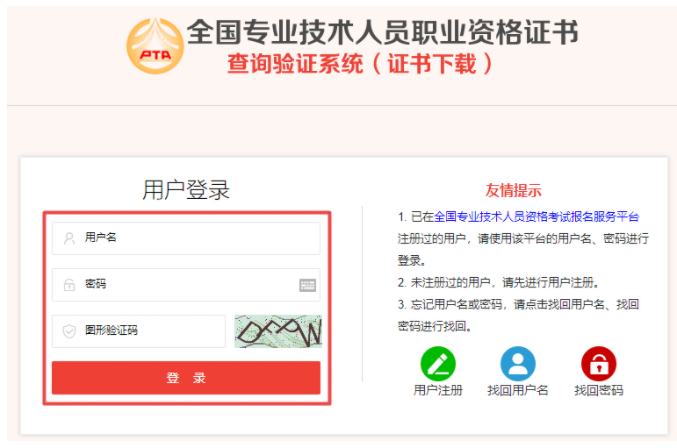This screenshot has width=677, height=448.
Task: Click the blue 找回用户名 person icon
Action: tap(518, 364)
